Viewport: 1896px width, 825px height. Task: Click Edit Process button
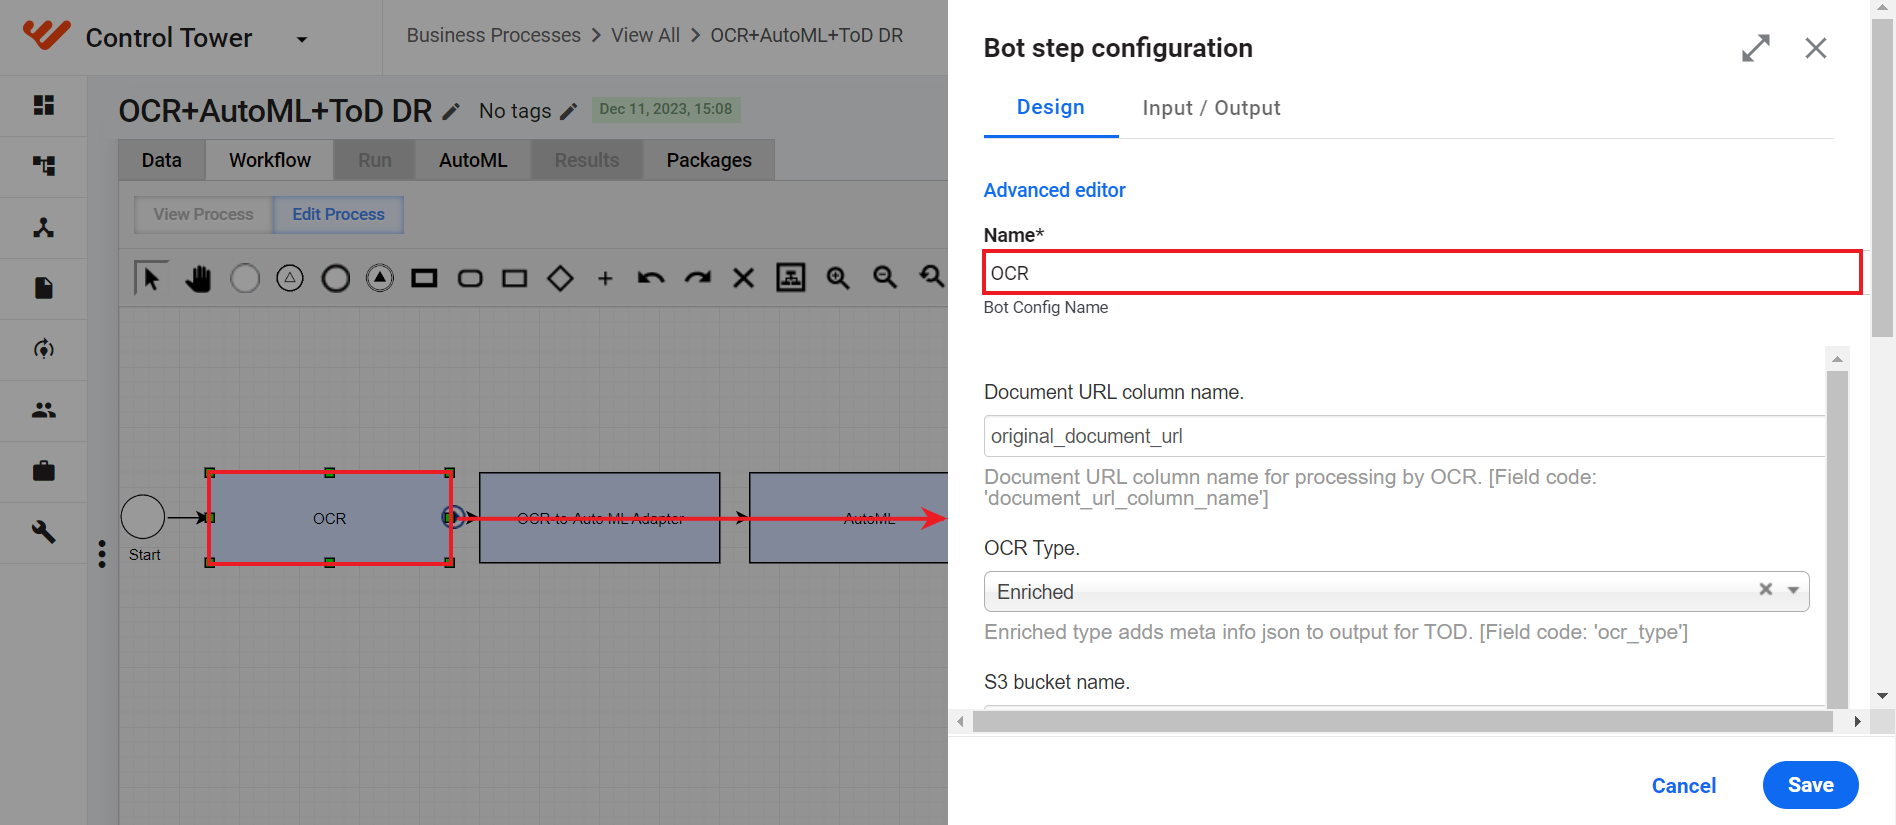click(338, 214)
